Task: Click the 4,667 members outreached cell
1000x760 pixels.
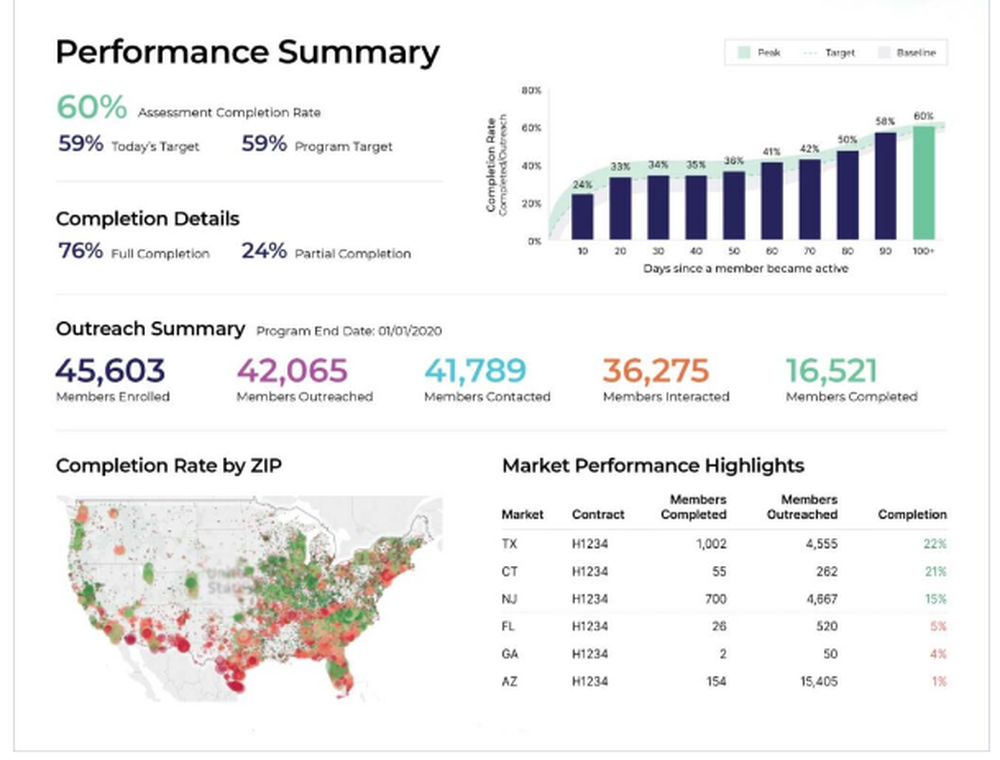Action: coord(822,599)
